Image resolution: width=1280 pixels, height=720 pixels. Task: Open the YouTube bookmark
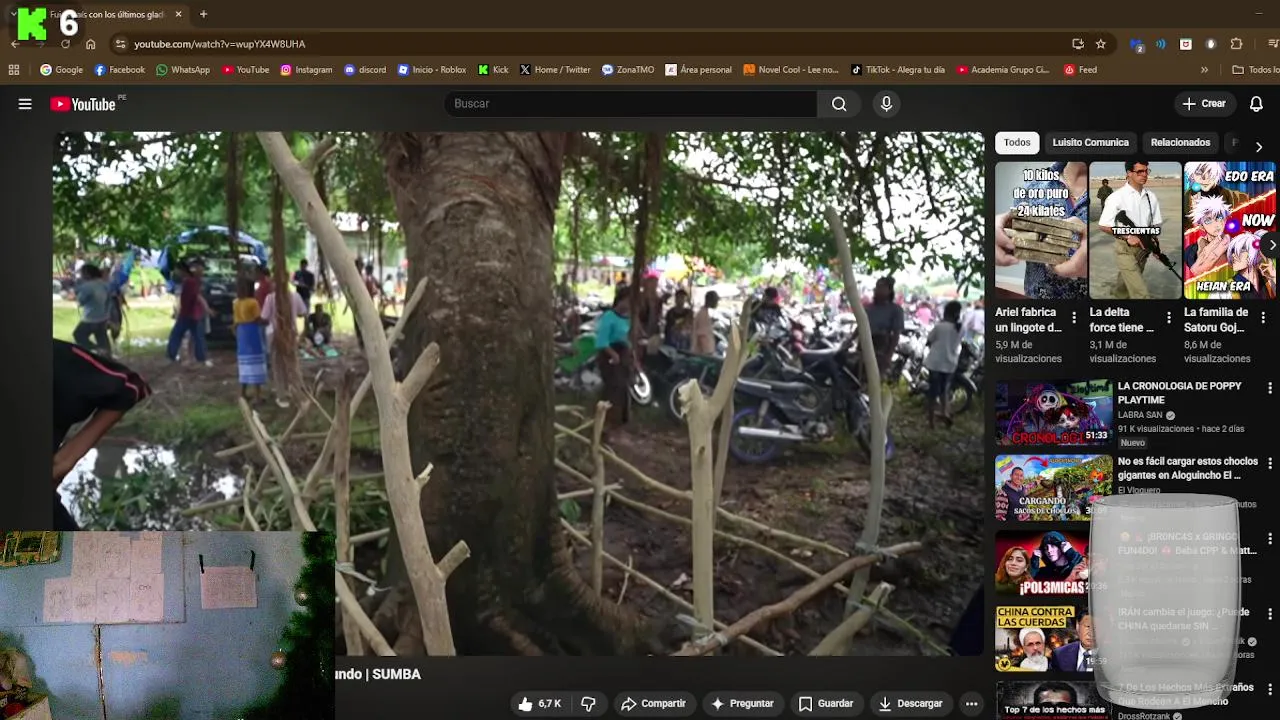point(245,70)
